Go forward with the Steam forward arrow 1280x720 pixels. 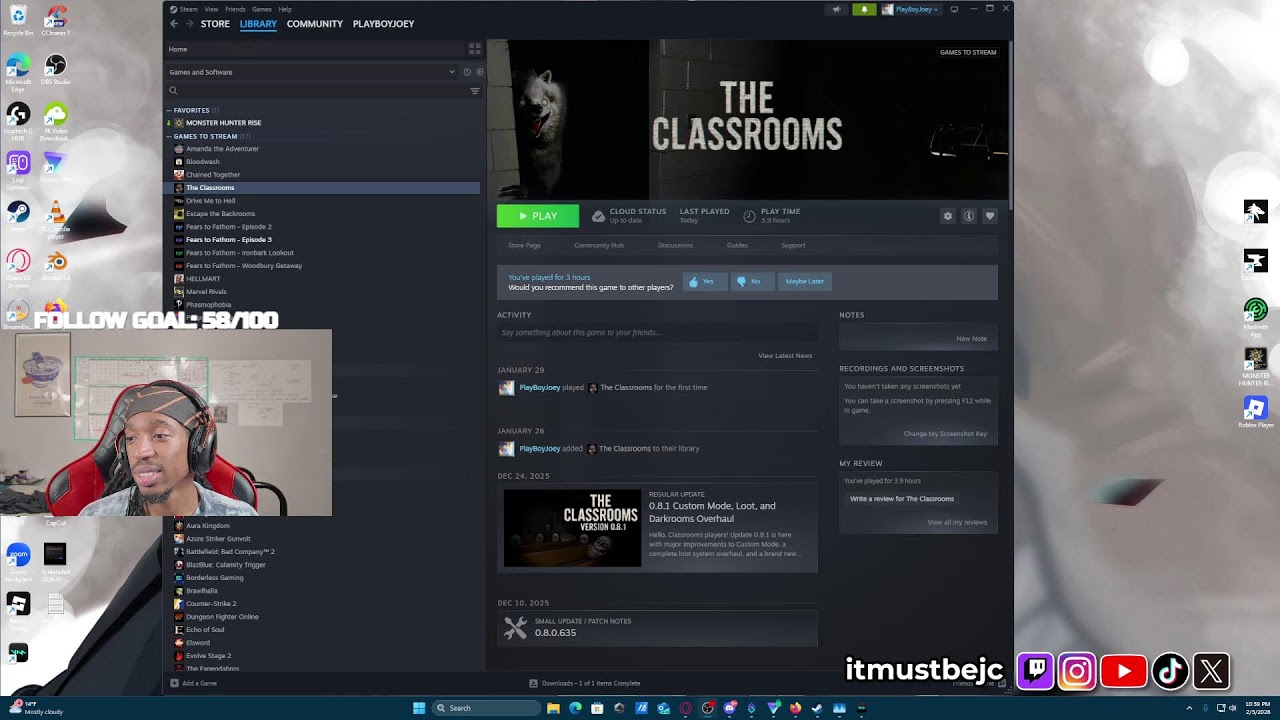point(188,24)
